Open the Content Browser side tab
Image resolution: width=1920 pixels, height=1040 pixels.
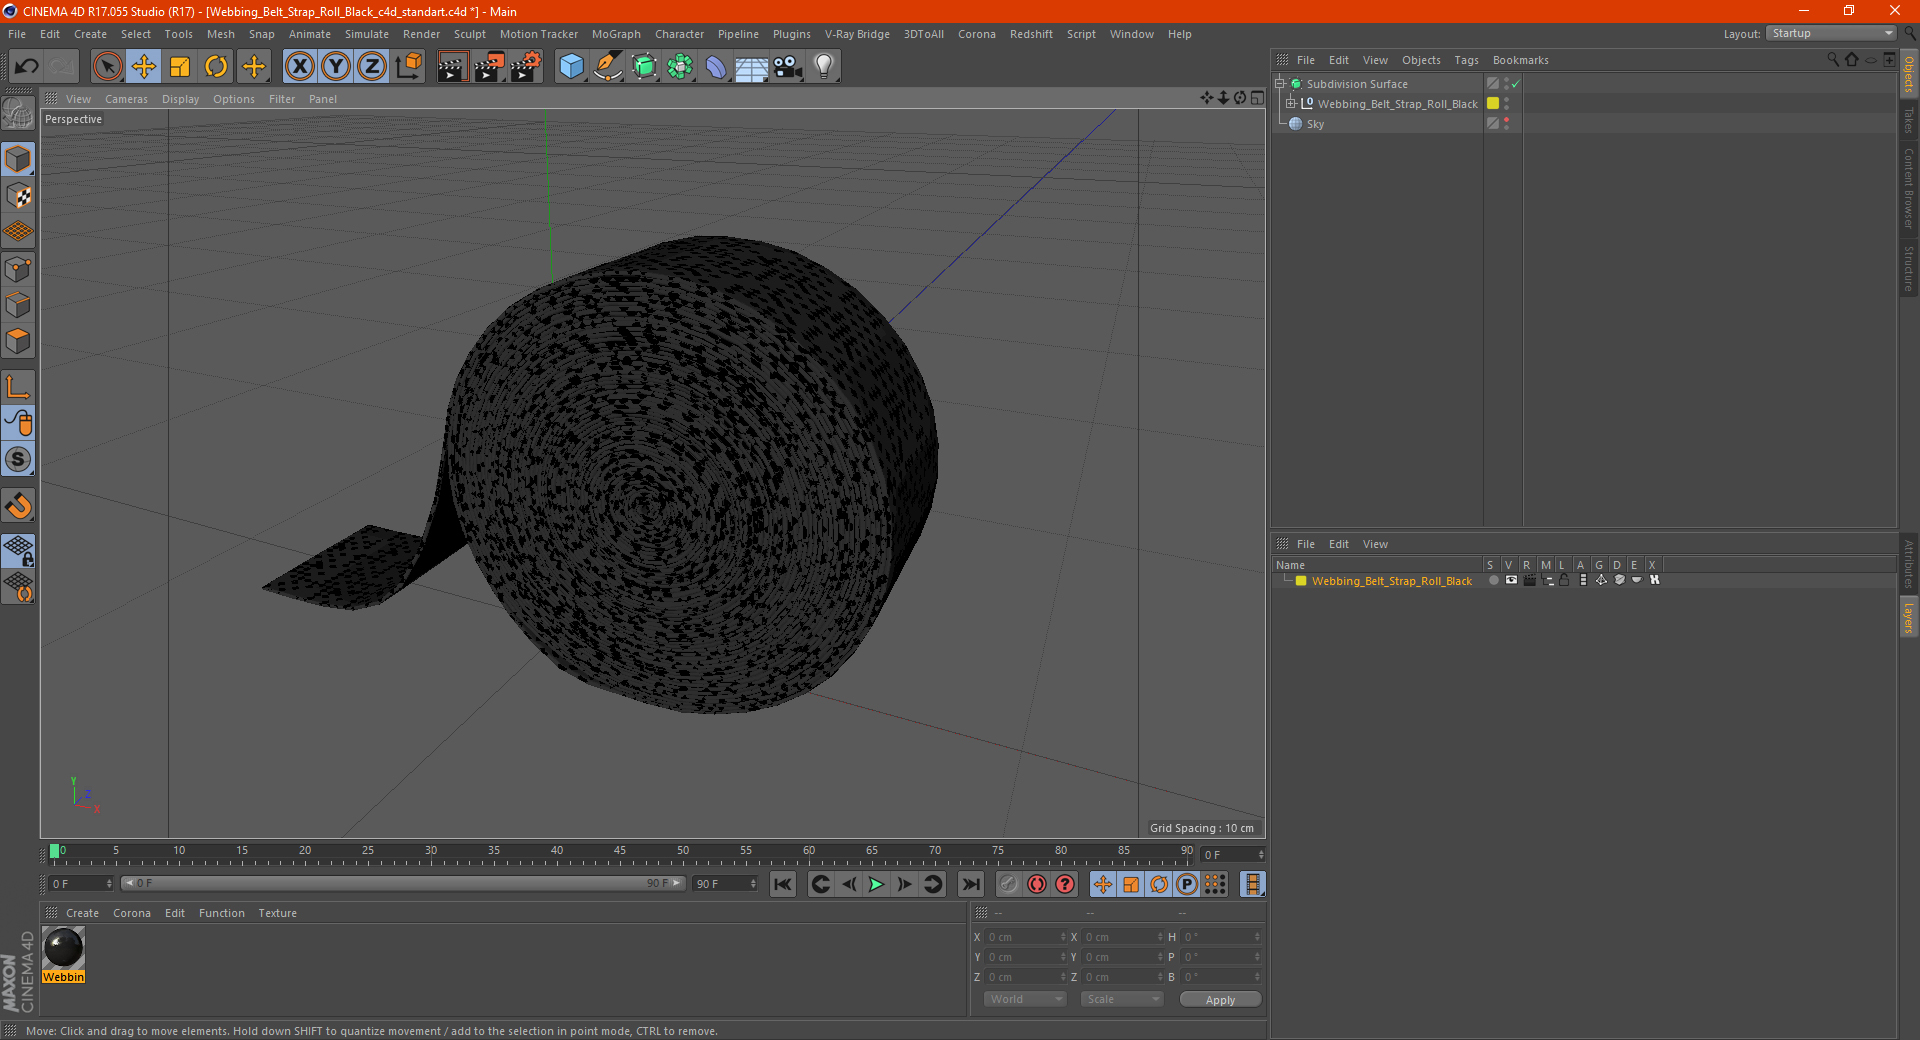click(1909, 187)
